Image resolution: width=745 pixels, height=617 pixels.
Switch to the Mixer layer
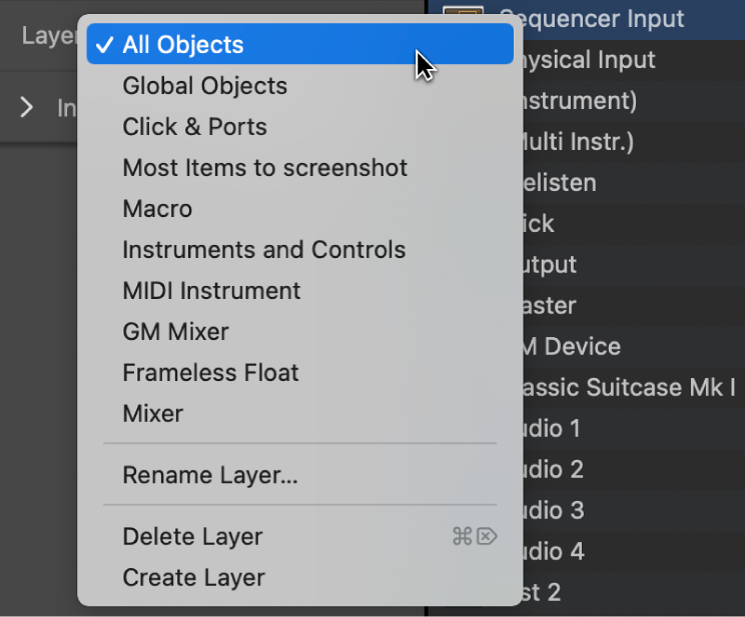[153, 414]
